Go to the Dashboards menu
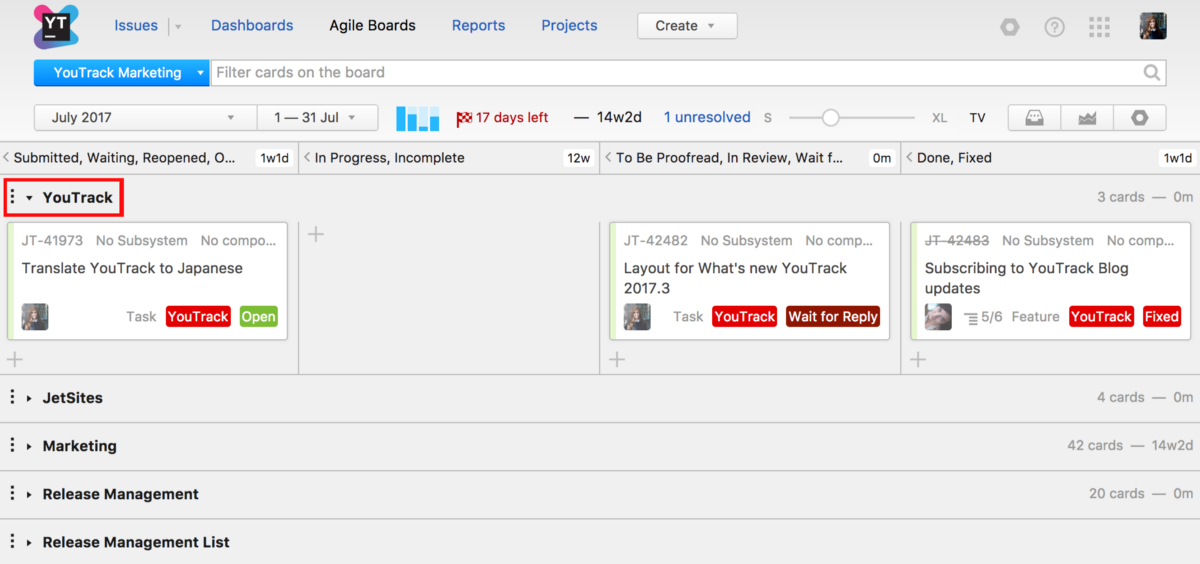Screen dimensions: 1200x564 point(252,26)
